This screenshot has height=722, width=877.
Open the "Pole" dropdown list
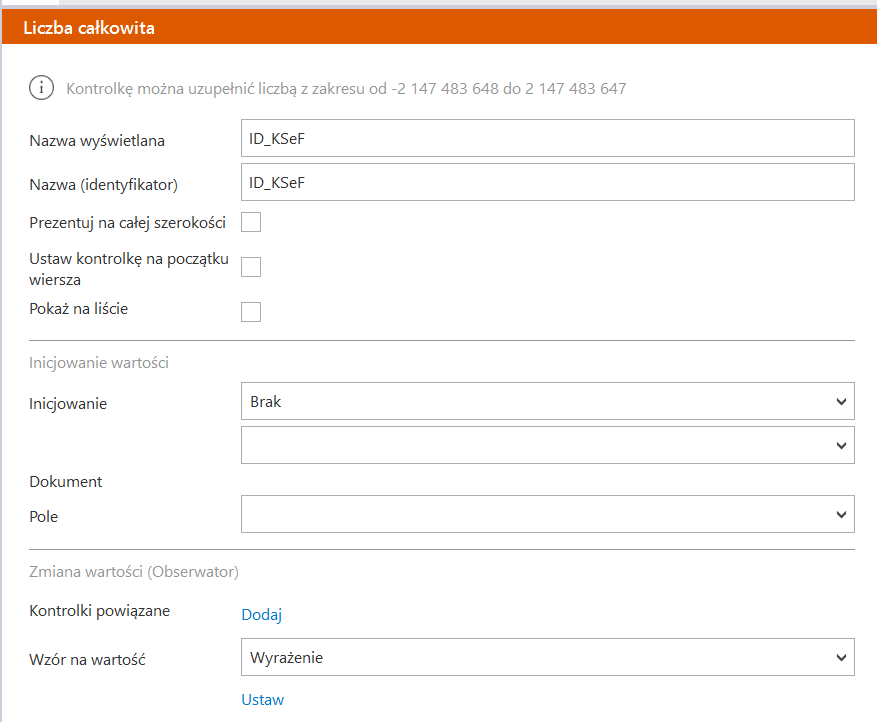click(547, 514)
